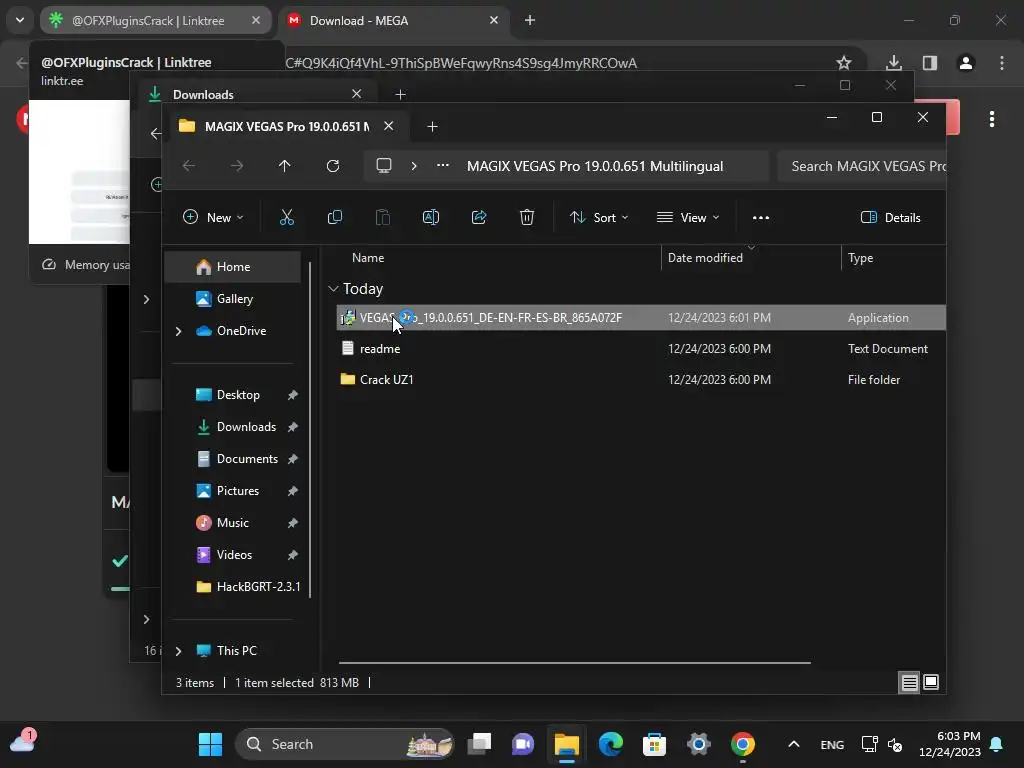Click the taskbar Search box
Screen dimensions: 1024x768
pos(344,744)
